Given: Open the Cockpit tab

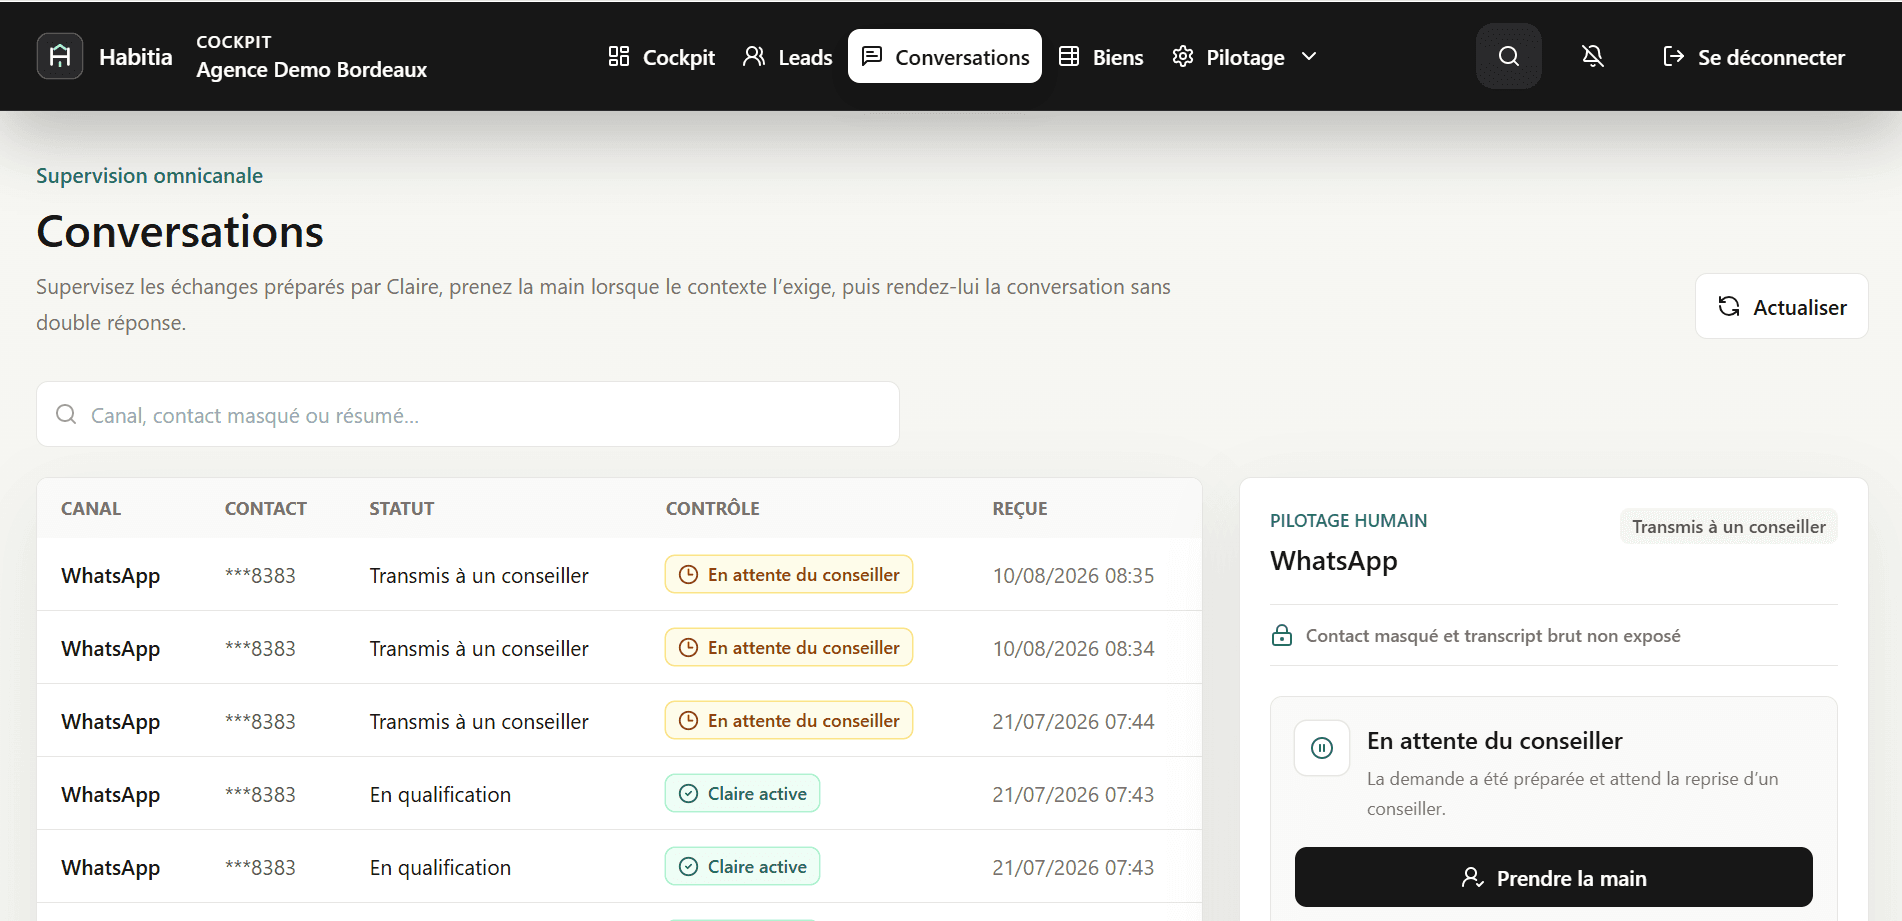Looking at the screenshot, I should pyautogui.click(x=662, y=56).
